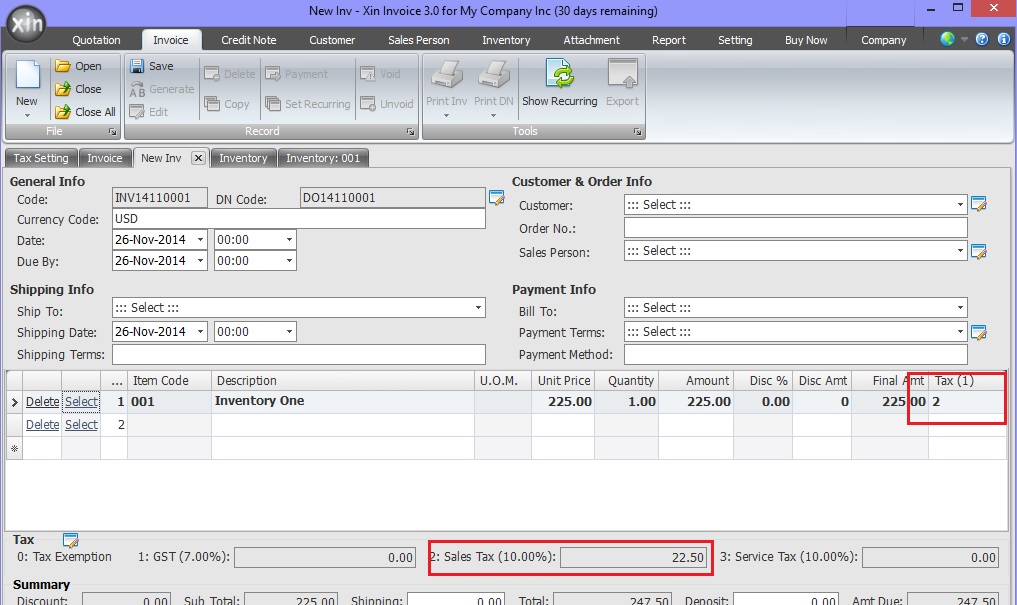
Task: Click the Payment Method input field
Action: tap(796, 354)
